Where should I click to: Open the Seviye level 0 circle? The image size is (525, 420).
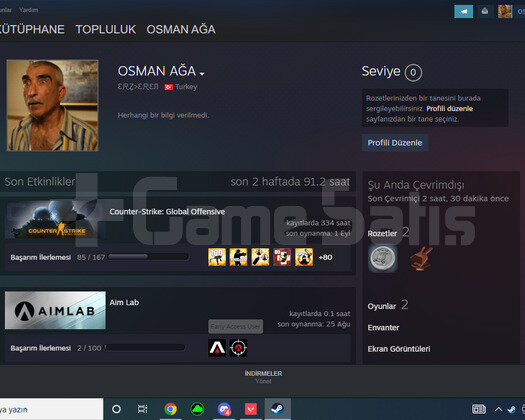coord(413,72)
